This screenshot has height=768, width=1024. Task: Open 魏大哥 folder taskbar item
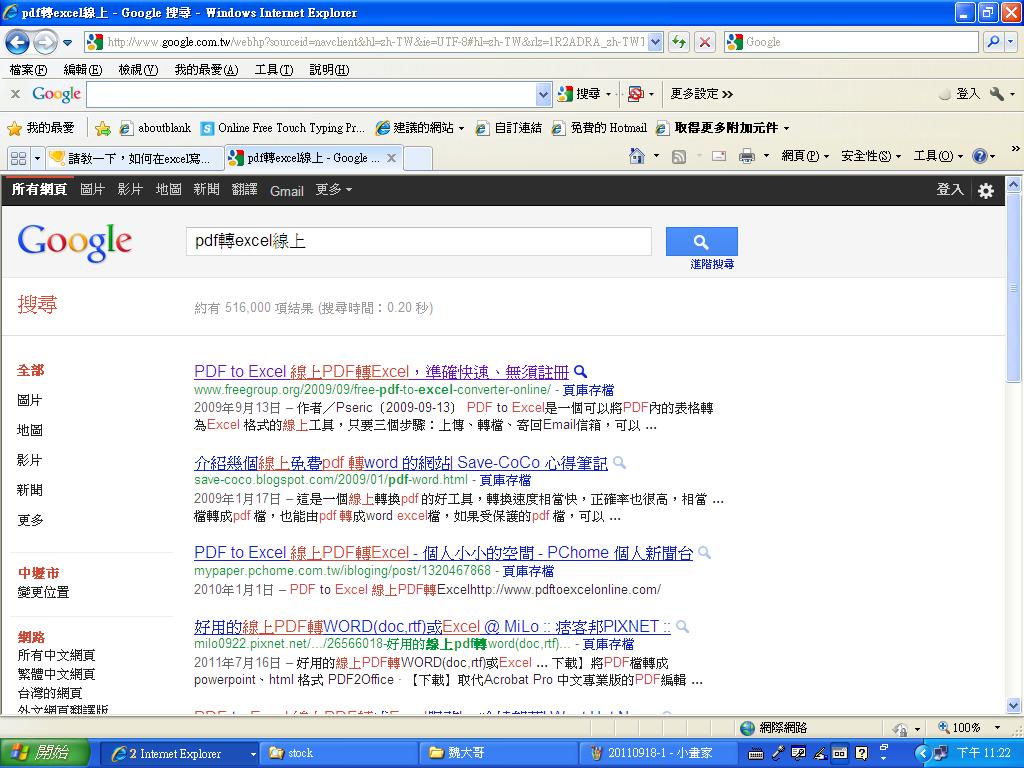pos(498,753)
